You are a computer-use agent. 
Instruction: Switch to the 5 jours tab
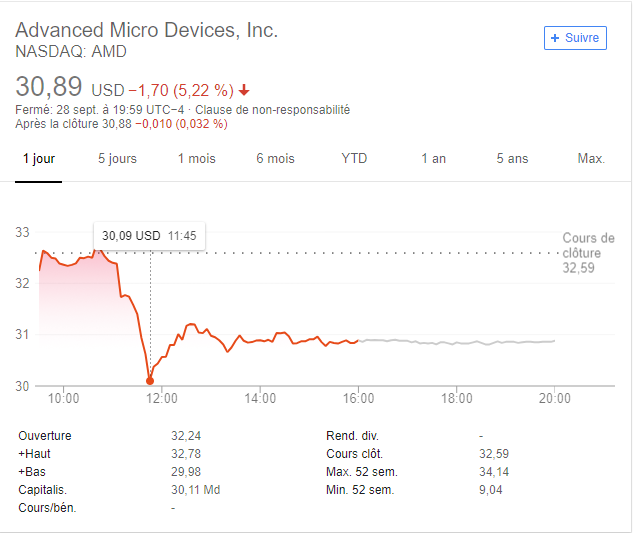pos(117,159)
